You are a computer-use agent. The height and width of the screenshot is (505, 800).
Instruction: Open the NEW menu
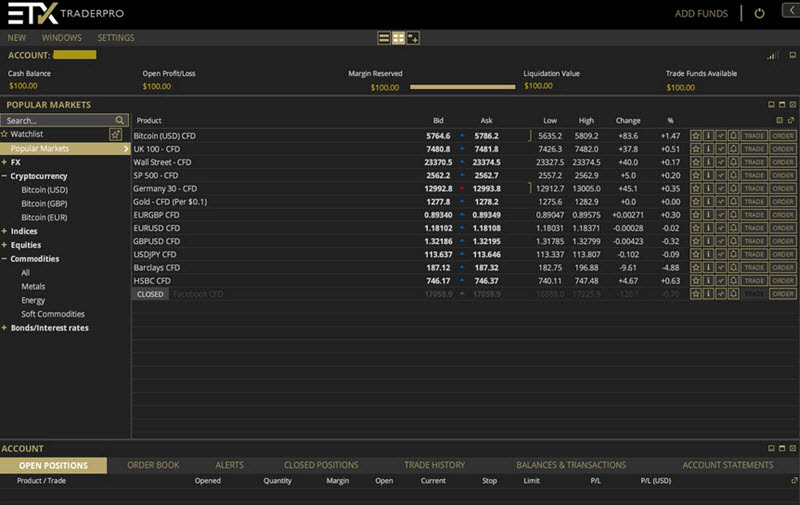[17, 38]
